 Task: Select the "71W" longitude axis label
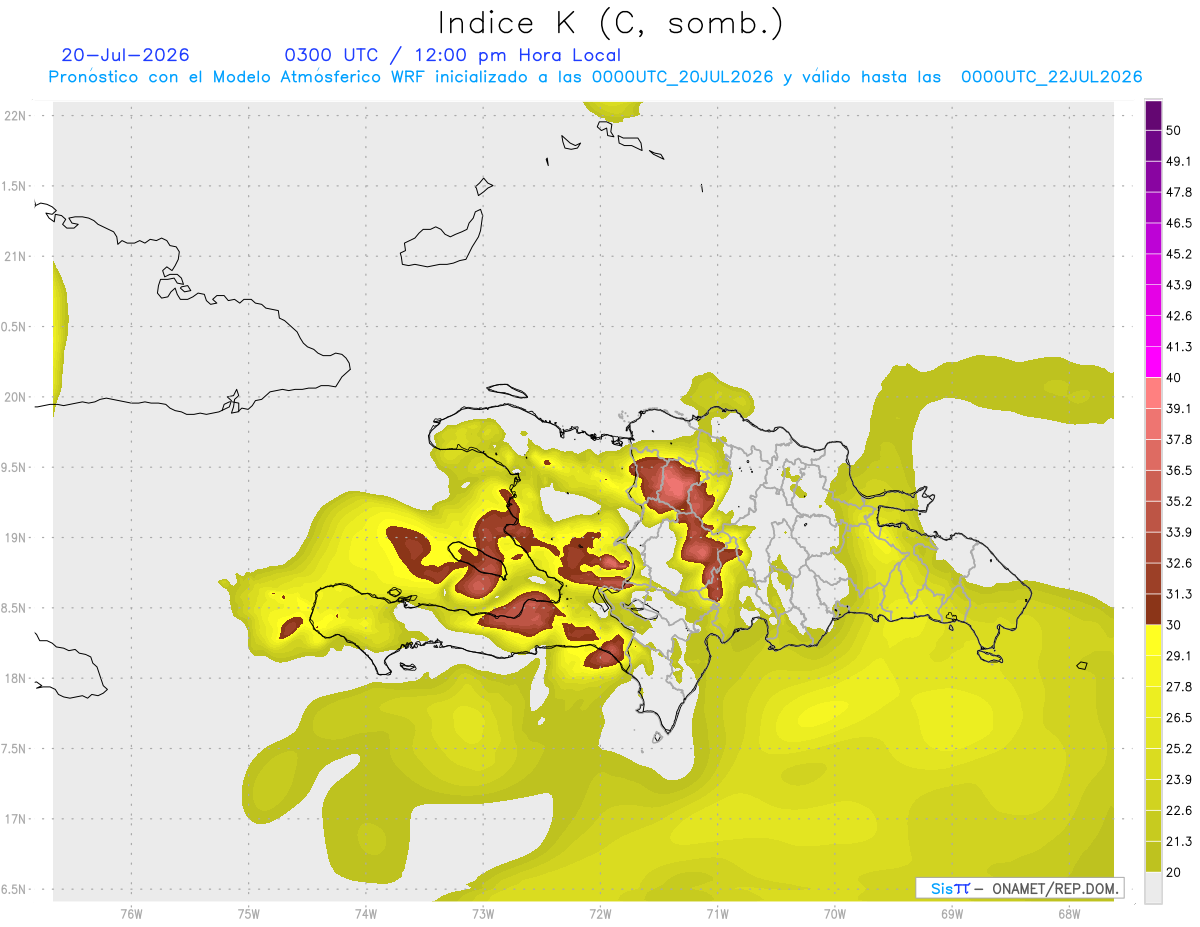[717, 914]
